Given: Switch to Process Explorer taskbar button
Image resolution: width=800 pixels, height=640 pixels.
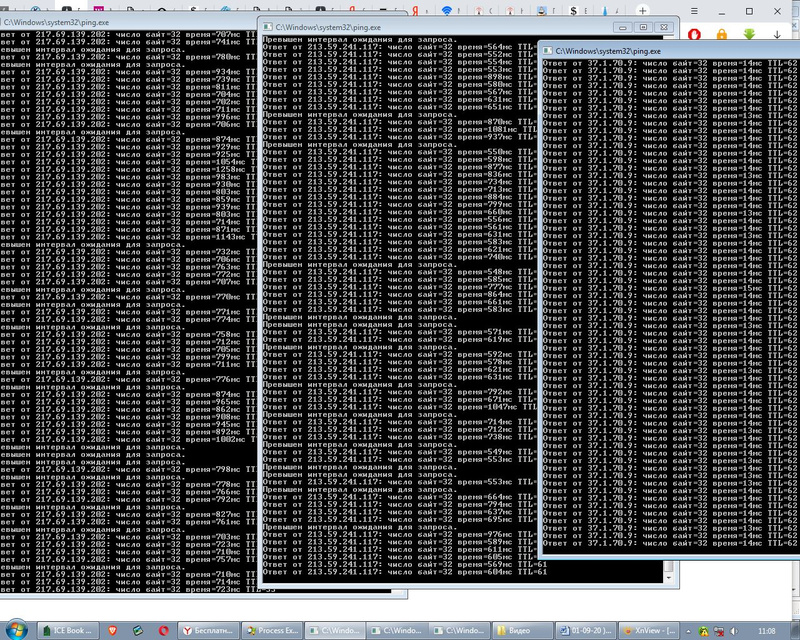Looking at the screenshot, I should (272, 630).
